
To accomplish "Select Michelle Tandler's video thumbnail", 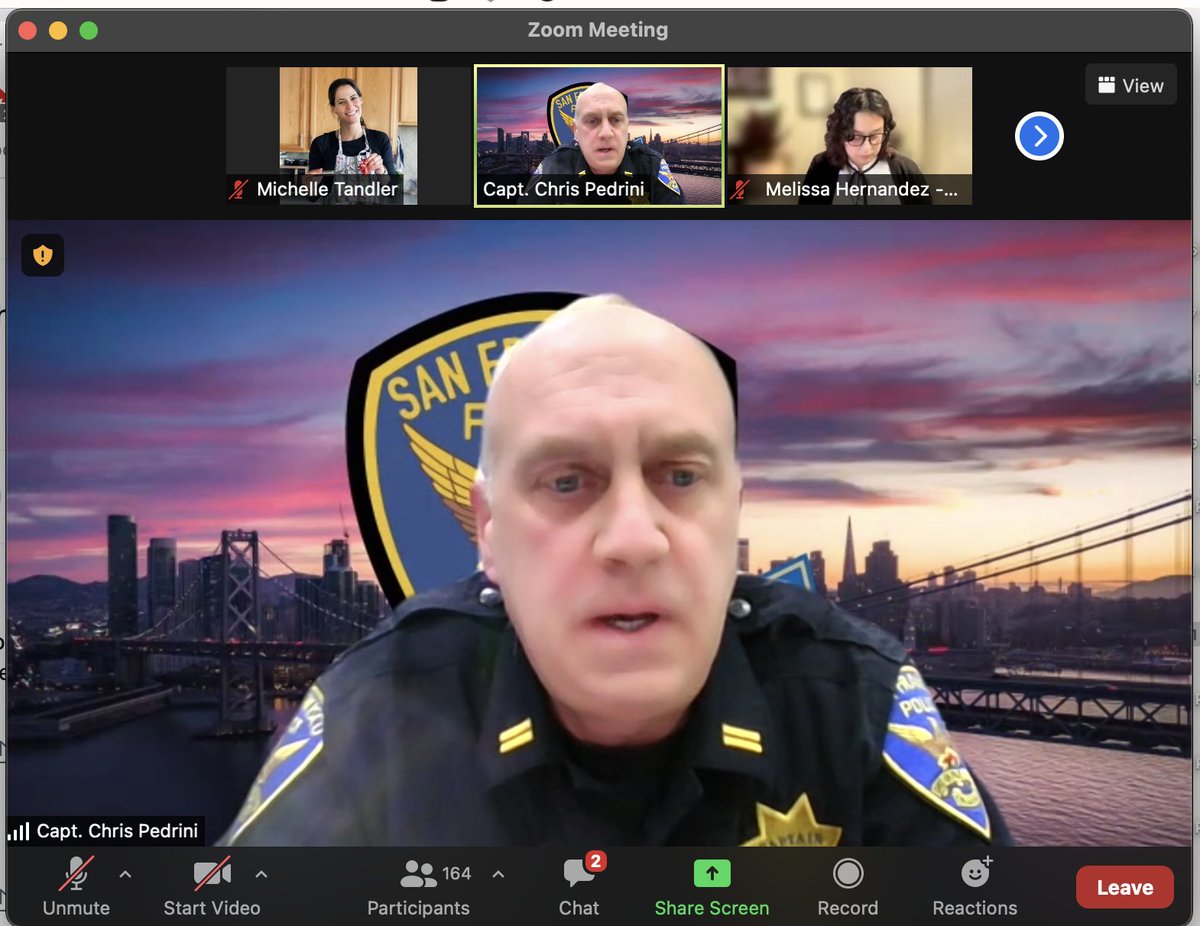I will coord(348,136).
